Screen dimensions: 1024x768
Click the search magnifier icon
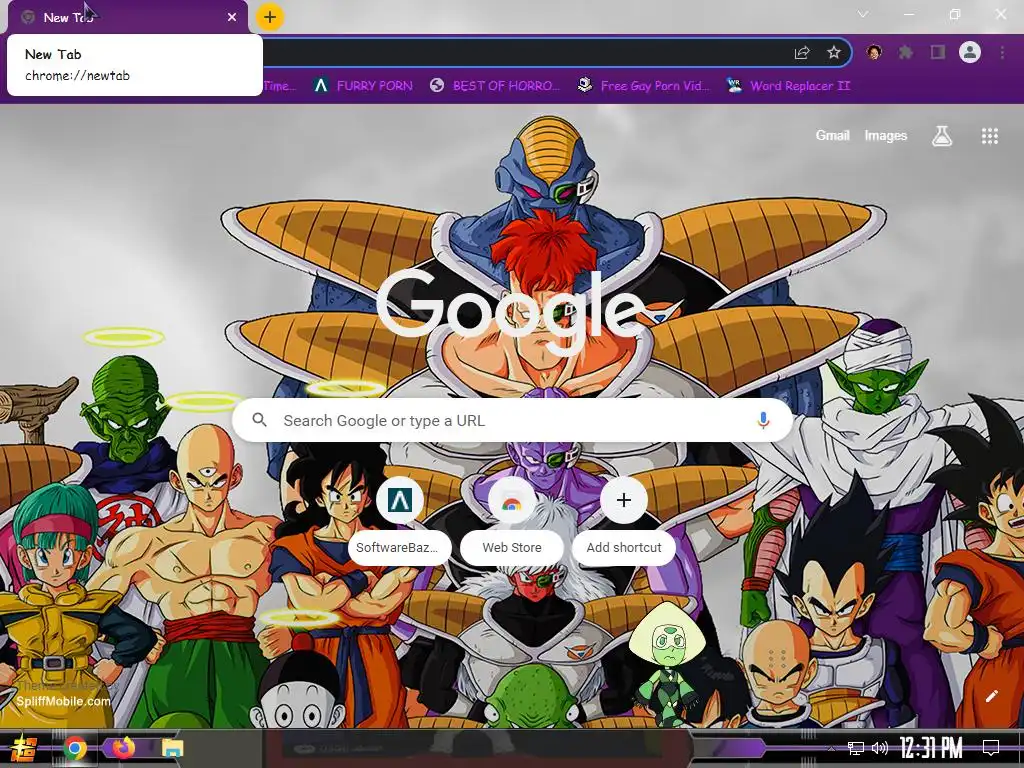(259, 420)
